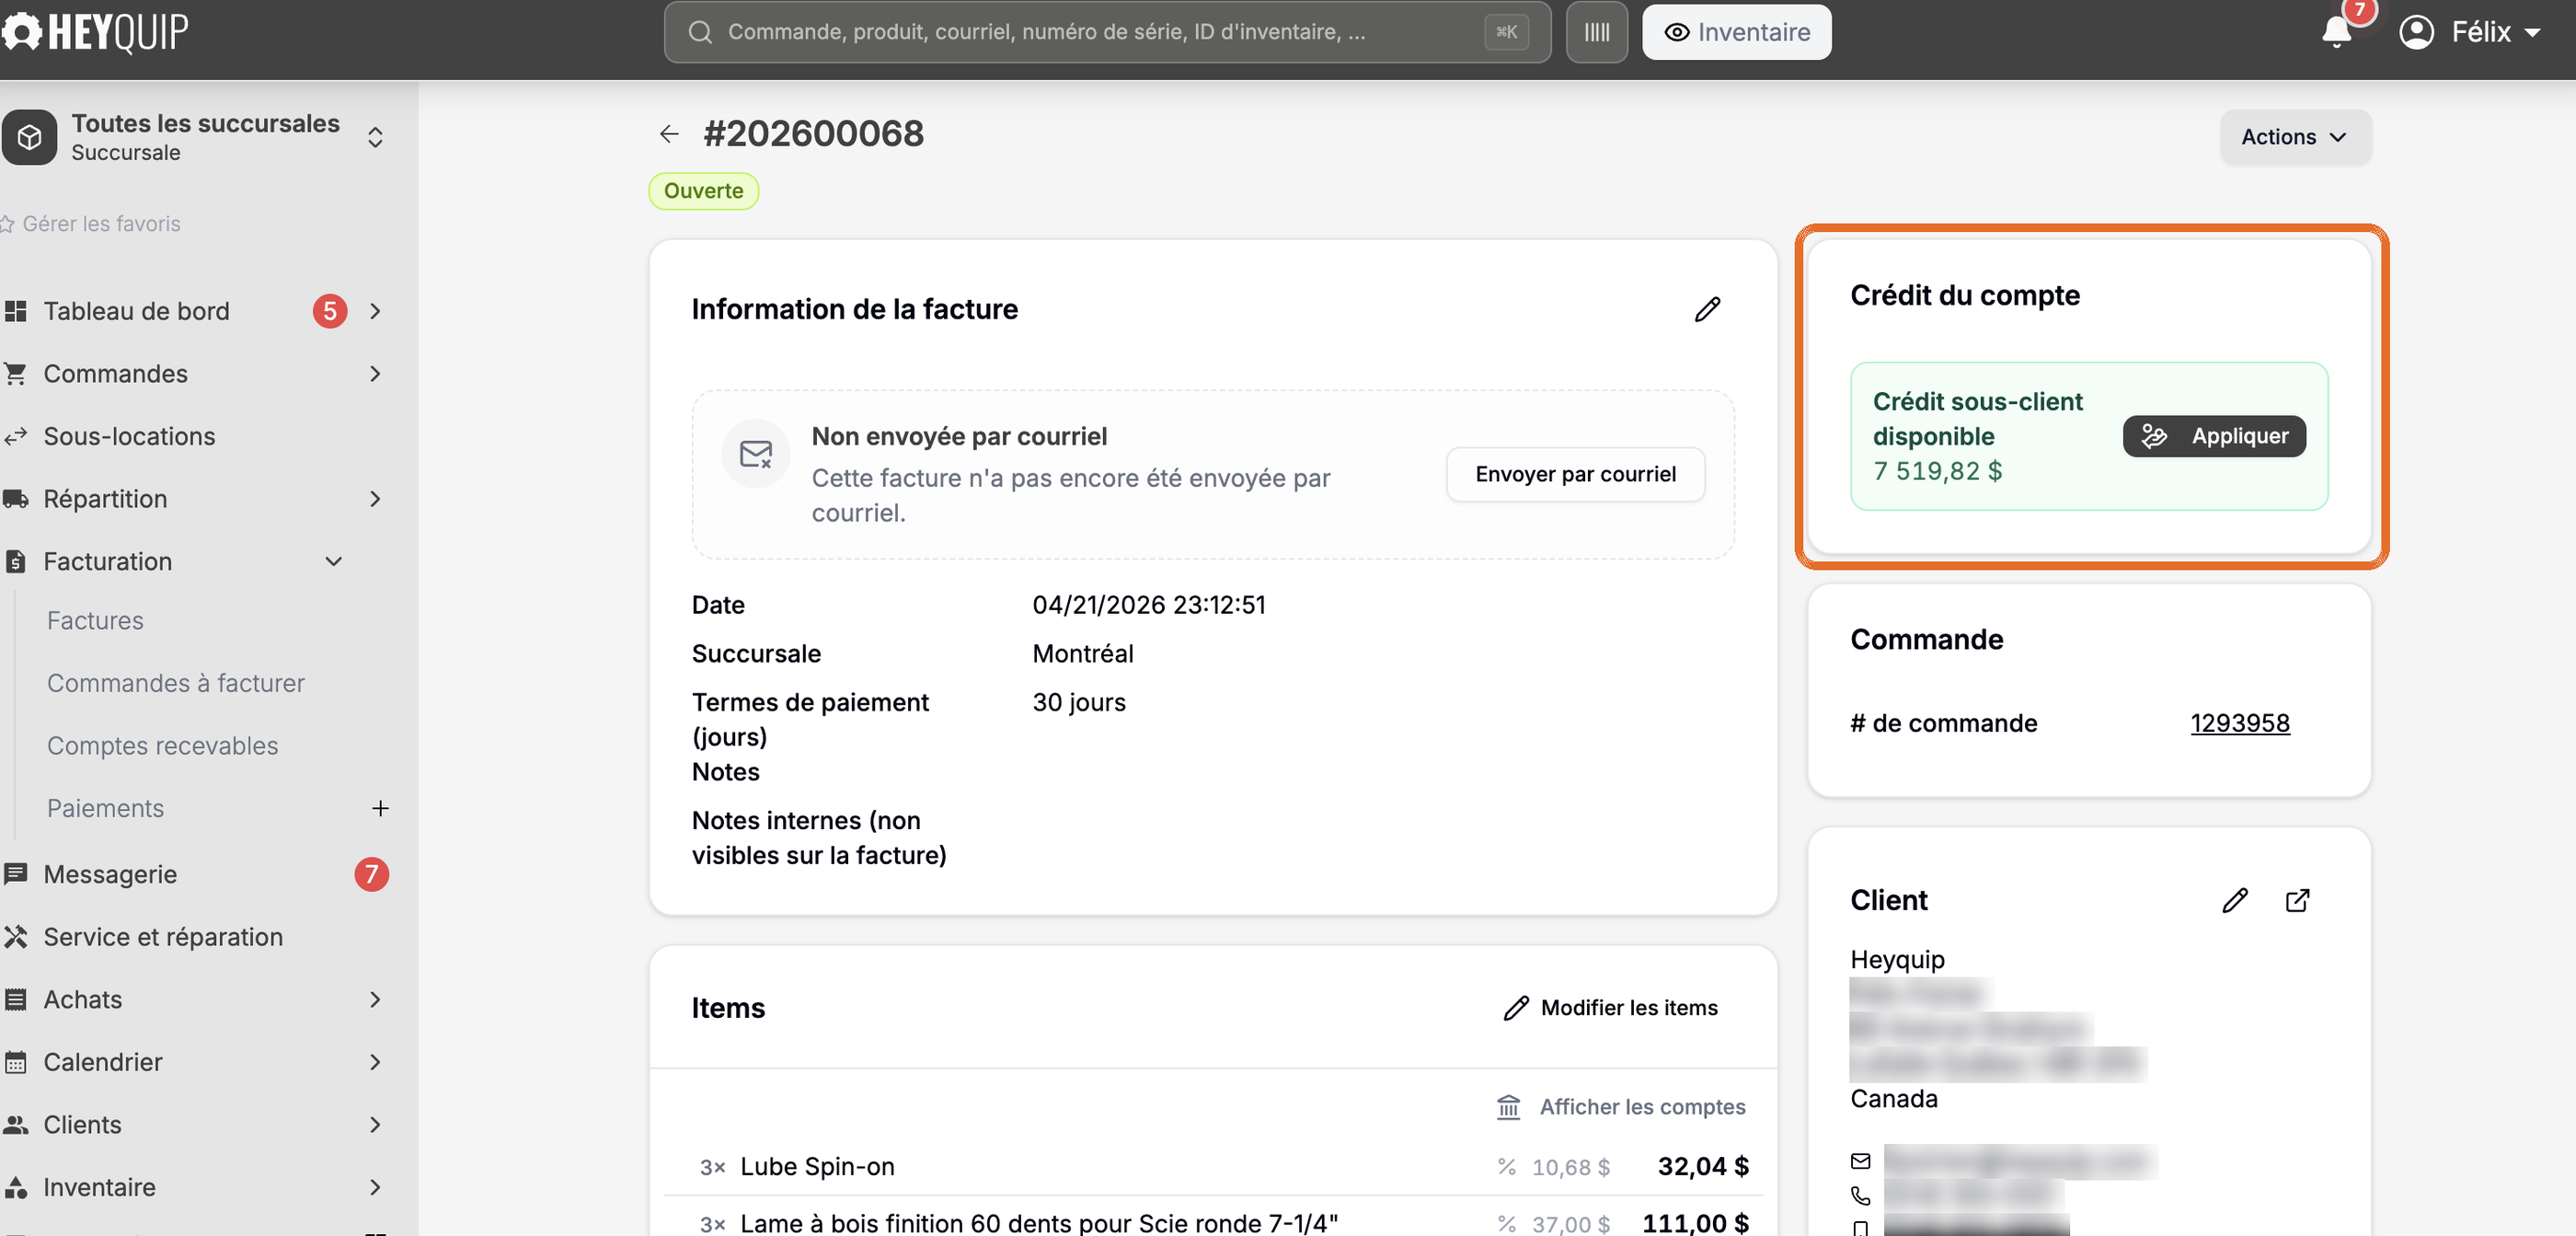Click the Lube Spin-on item row

coord(1213,1167)
